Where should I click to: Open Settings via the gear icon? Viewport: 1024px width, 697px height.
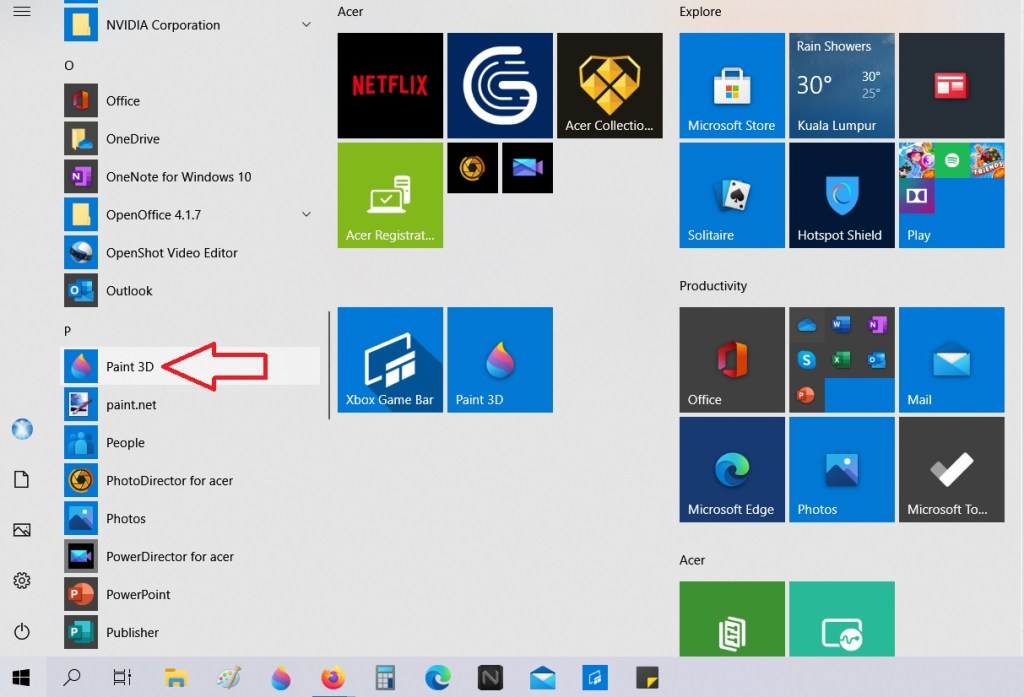[x=22, y=581]
